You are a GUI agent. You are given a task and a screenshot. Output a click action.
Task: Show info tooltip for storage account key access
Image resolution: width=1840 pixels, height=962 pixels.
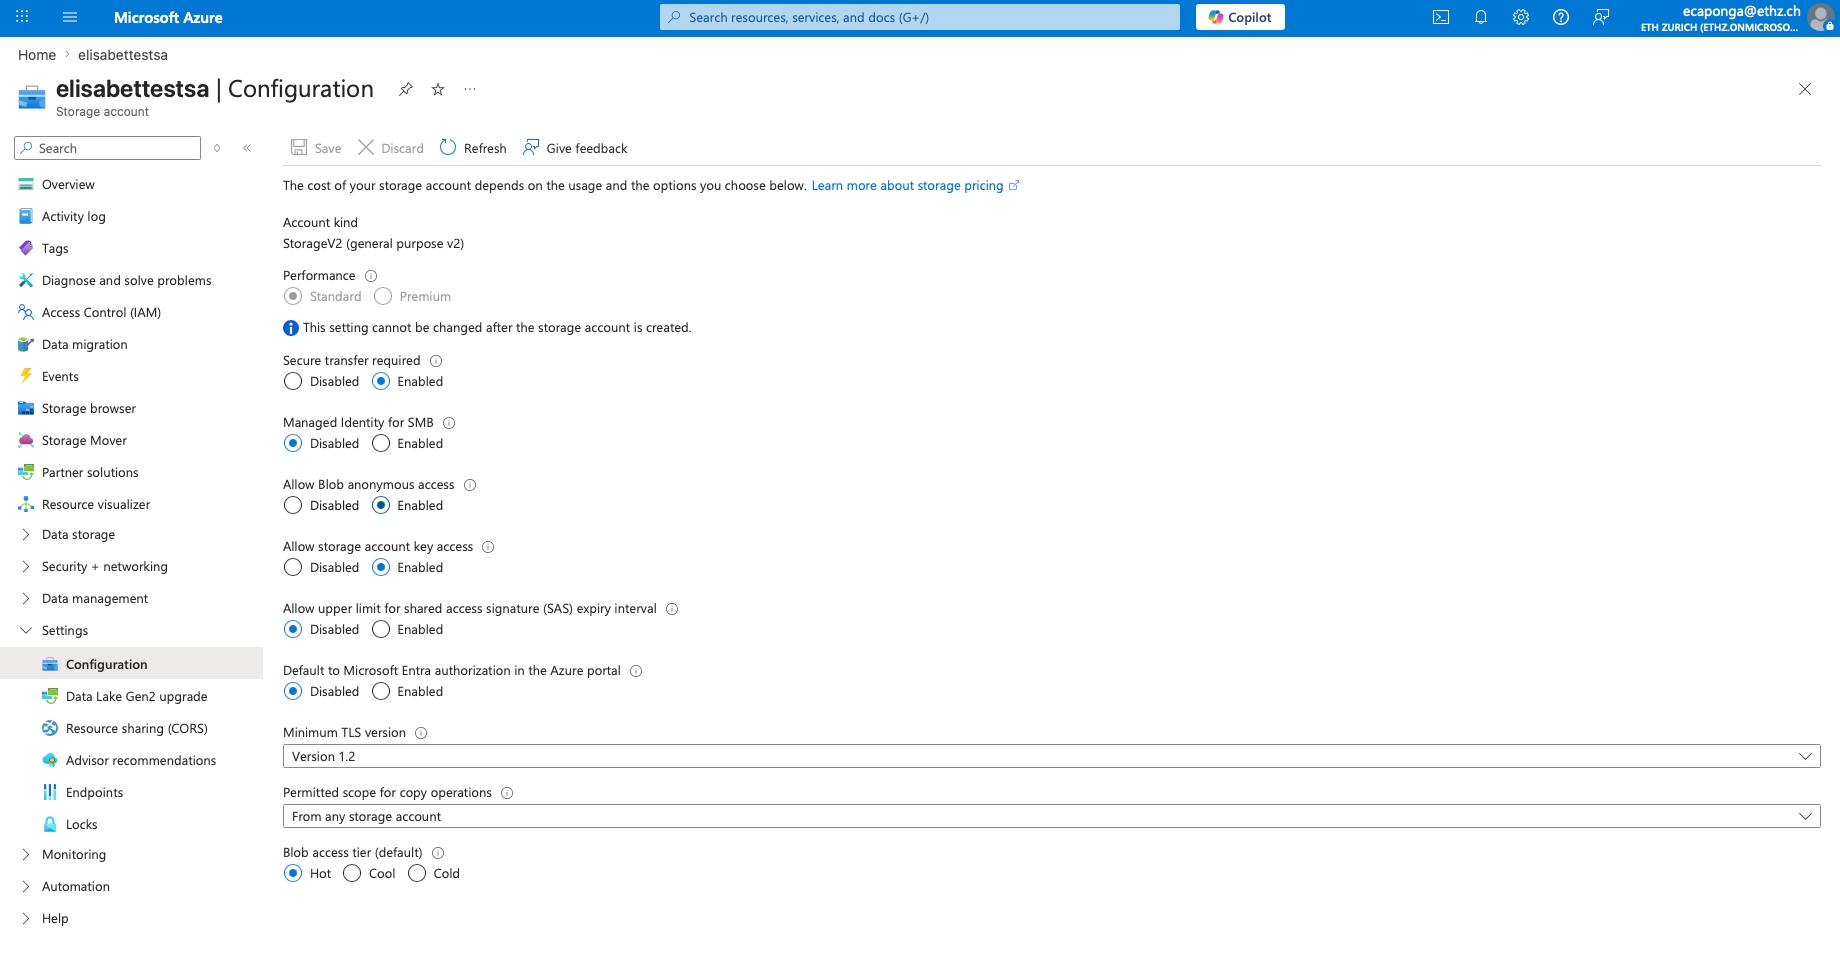click(x=488, y=547)
